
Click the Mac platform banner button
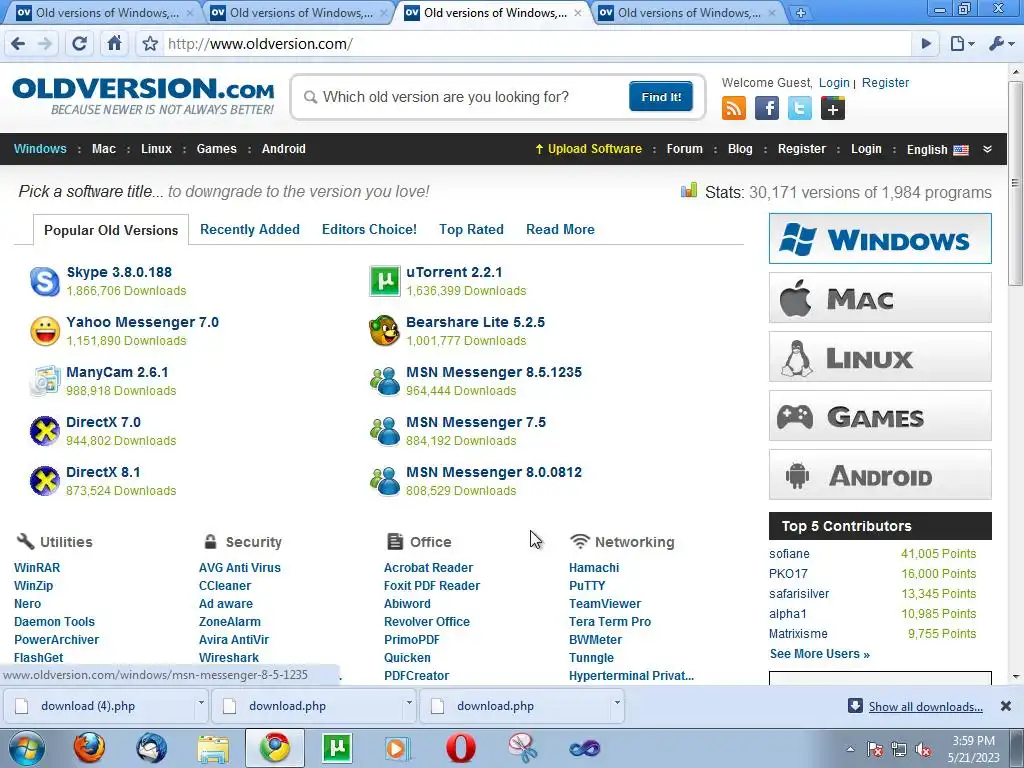point(880,298)
